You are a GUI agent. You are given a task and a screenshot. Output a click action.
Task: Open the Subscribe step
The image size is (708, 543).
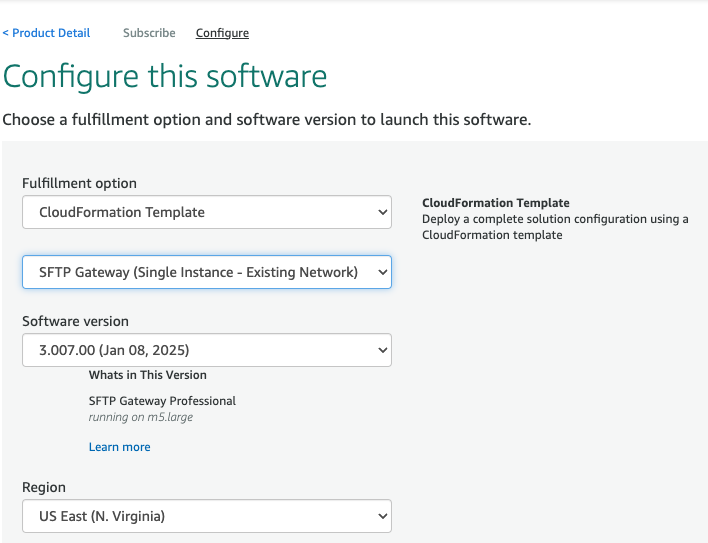pyautogui.click(x=149, y=33)
